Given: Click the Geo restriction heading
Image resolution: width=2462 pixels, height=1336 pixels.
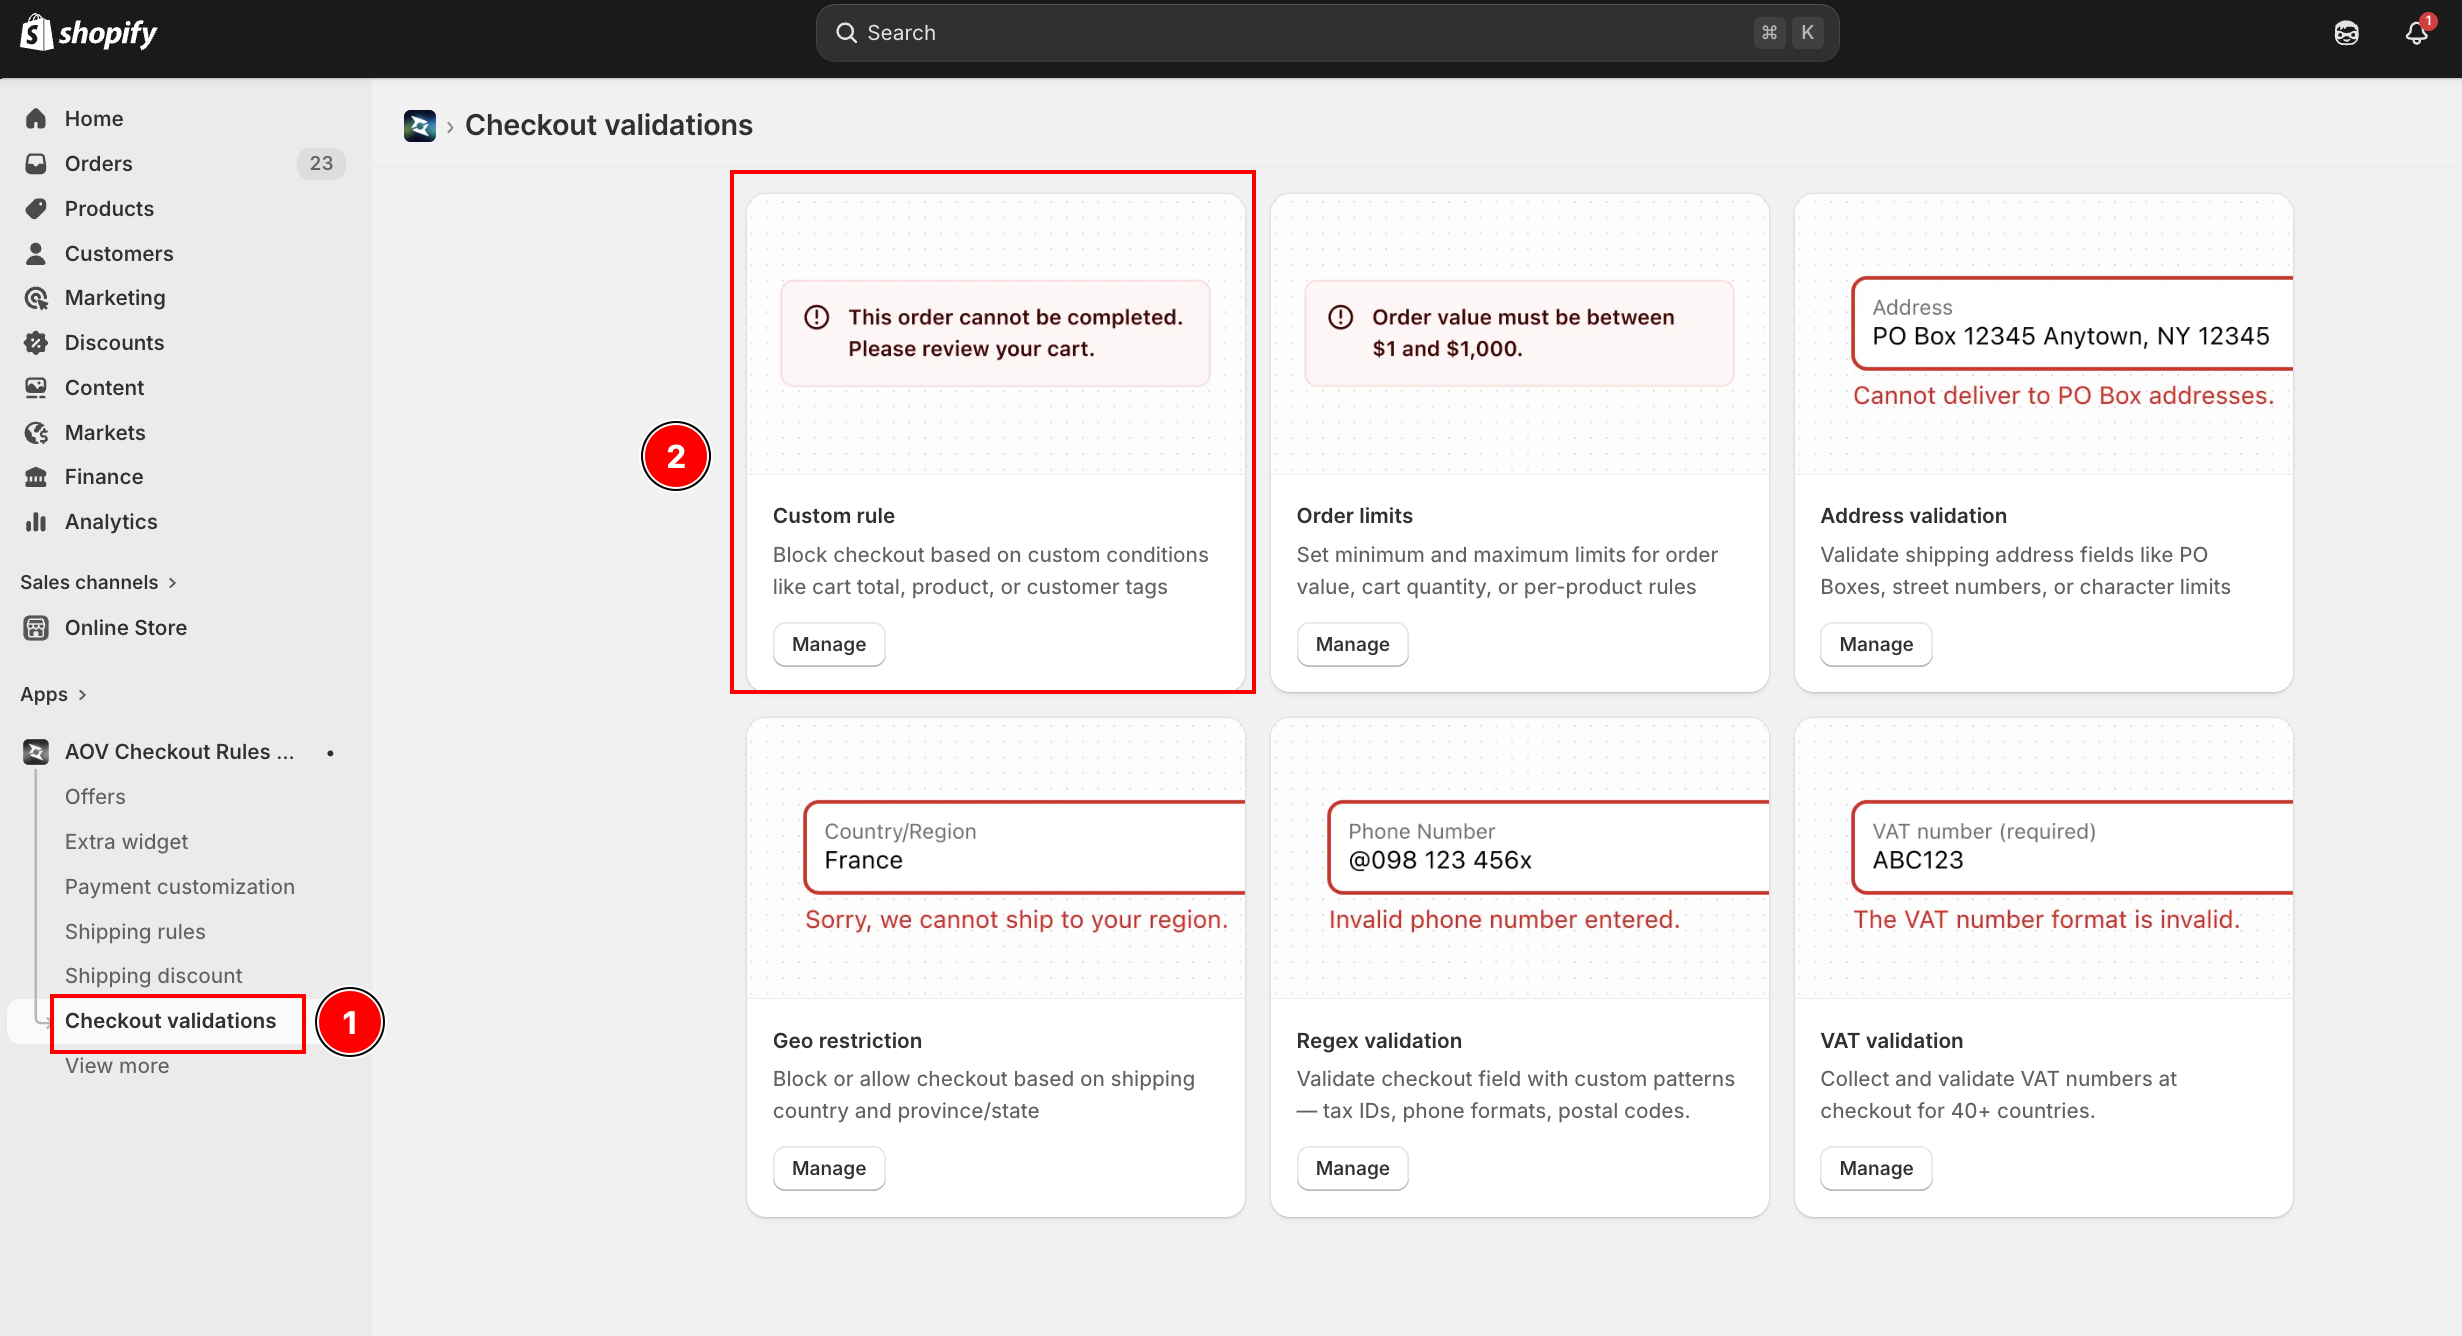Looking at the screenshot, I should (847, 1041).
